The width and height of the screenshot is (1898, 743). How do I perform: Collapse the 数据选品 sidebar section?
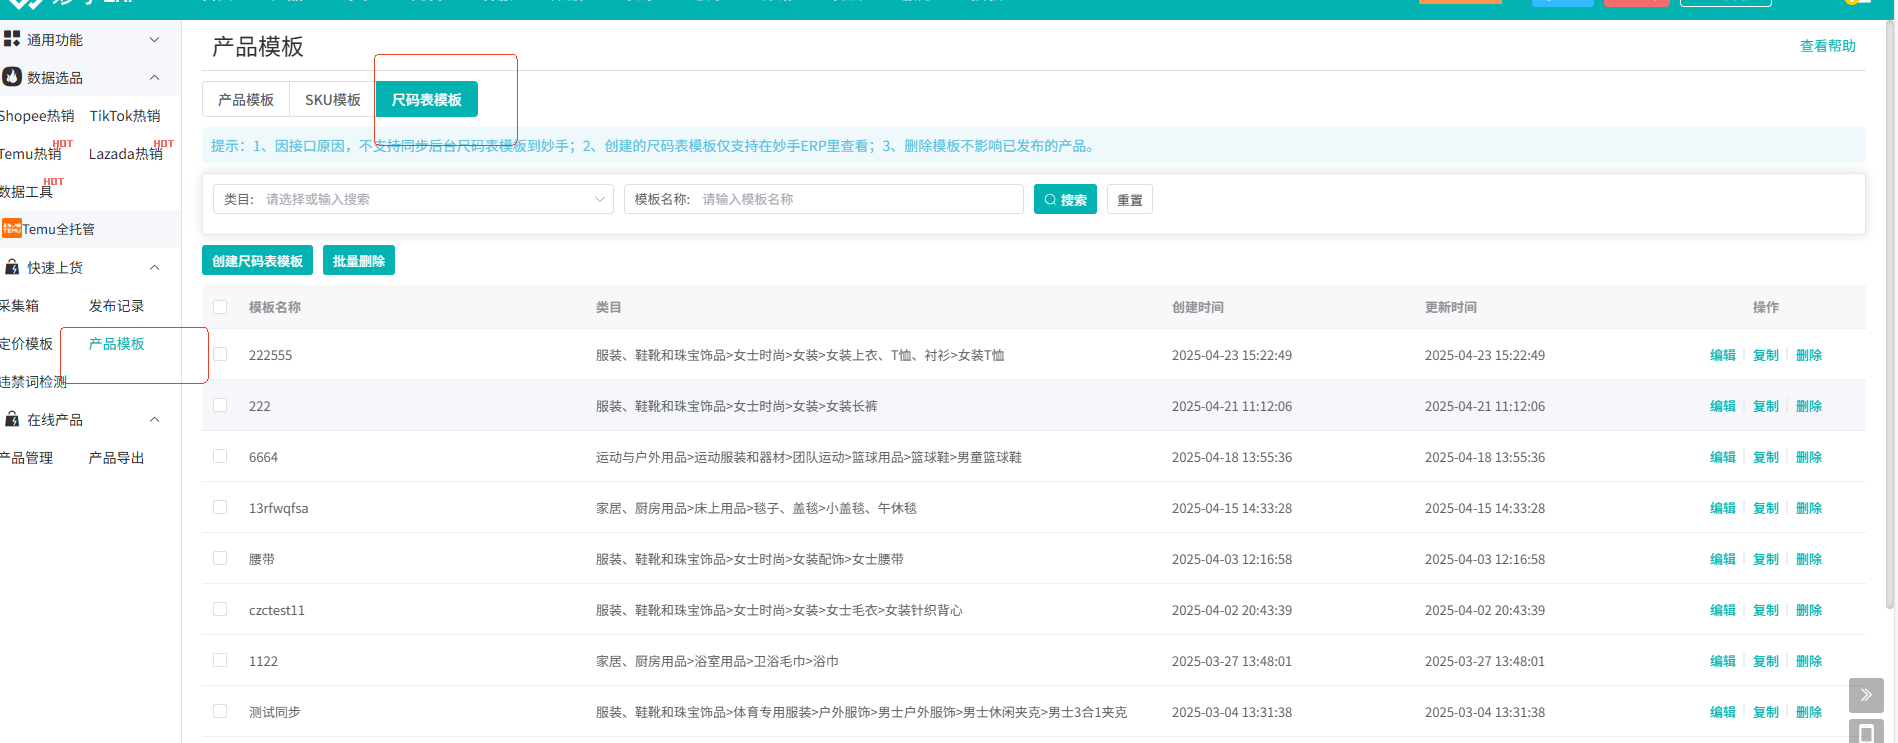tap(154, 77)
